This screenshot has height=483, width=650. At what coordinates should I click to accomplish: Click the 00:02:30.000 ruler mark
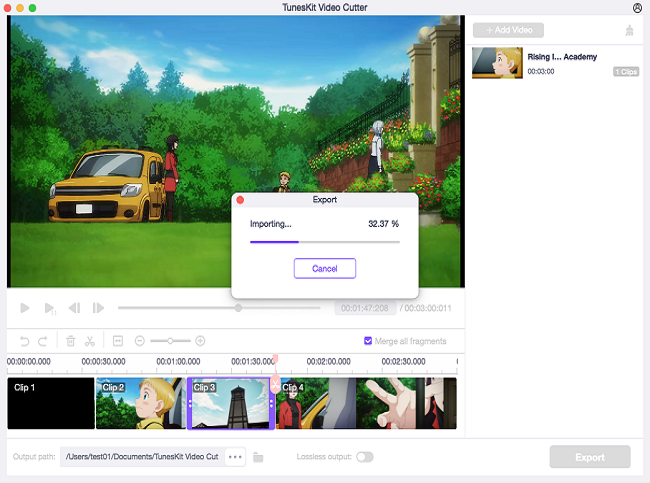click(x=403, y=362)
